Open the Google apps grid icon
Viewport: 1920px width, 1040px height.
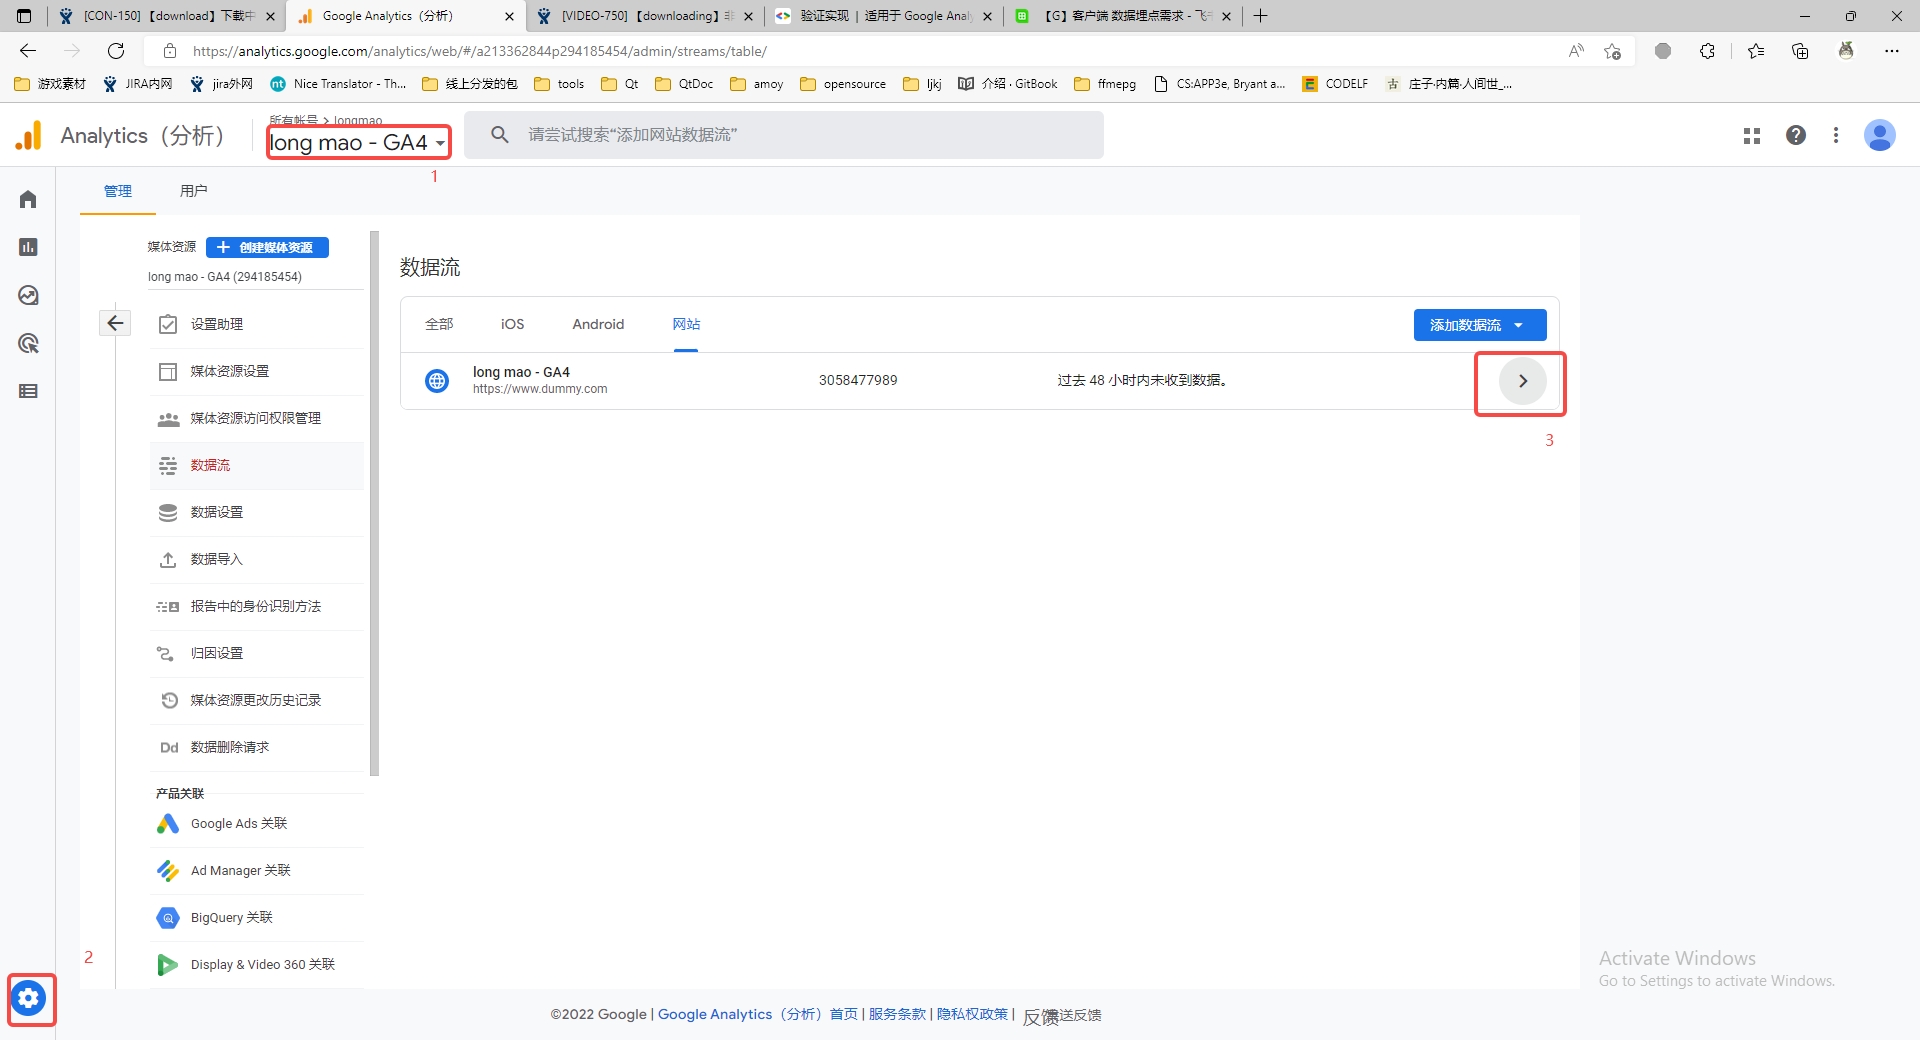tap(1751, 135)
